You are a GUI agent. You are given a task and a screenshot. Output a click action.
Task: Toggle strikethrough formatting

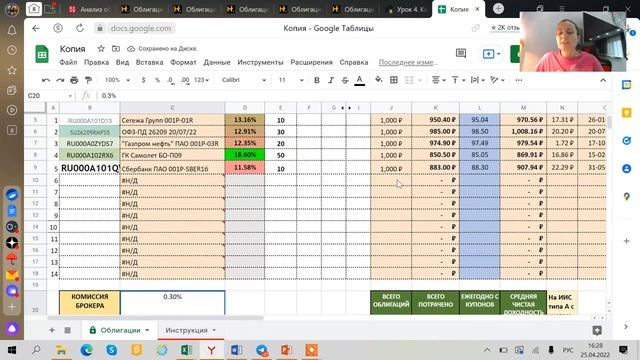tap(345, 80)
